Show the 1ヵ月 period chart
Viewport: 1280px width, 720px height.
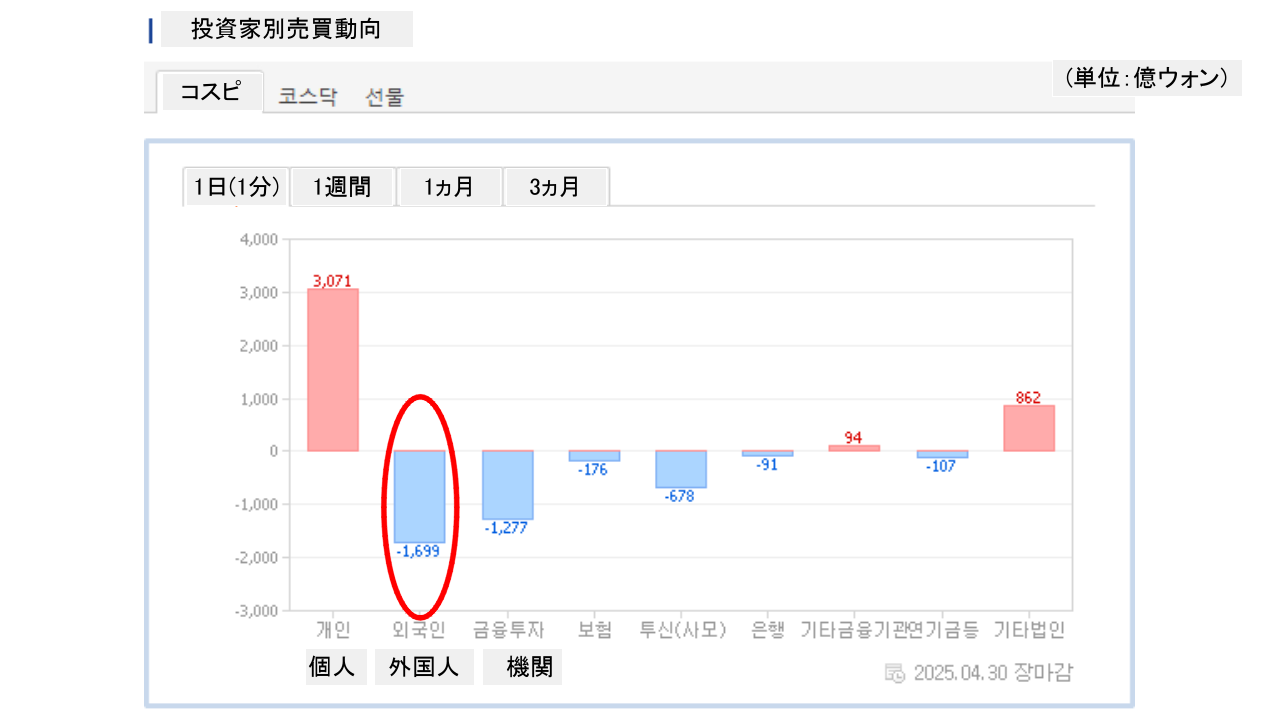pyautogui.click(x=449, y=187)
